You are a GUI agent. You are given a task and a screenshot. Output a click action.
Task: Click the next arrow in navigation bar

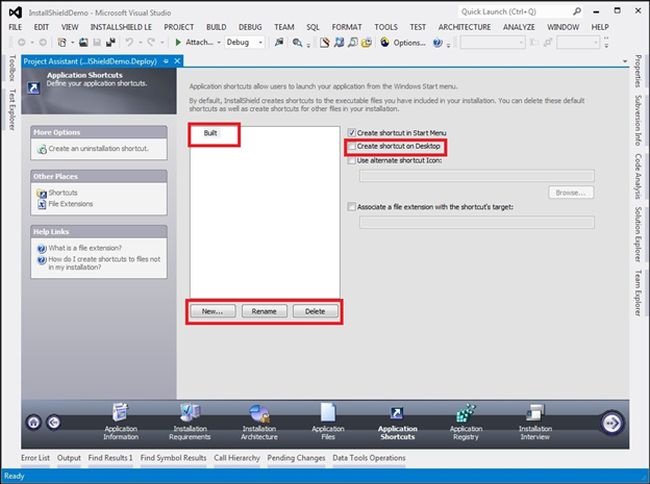tap(611, 423)
